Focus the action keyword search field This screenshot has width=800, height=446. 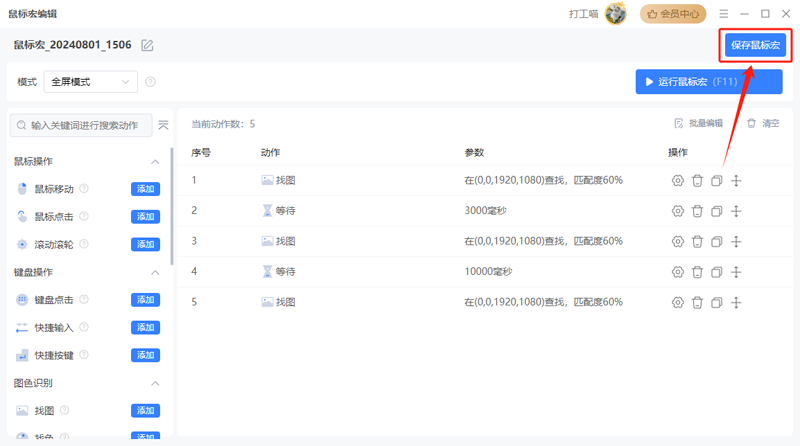click(x=81, y=125)
